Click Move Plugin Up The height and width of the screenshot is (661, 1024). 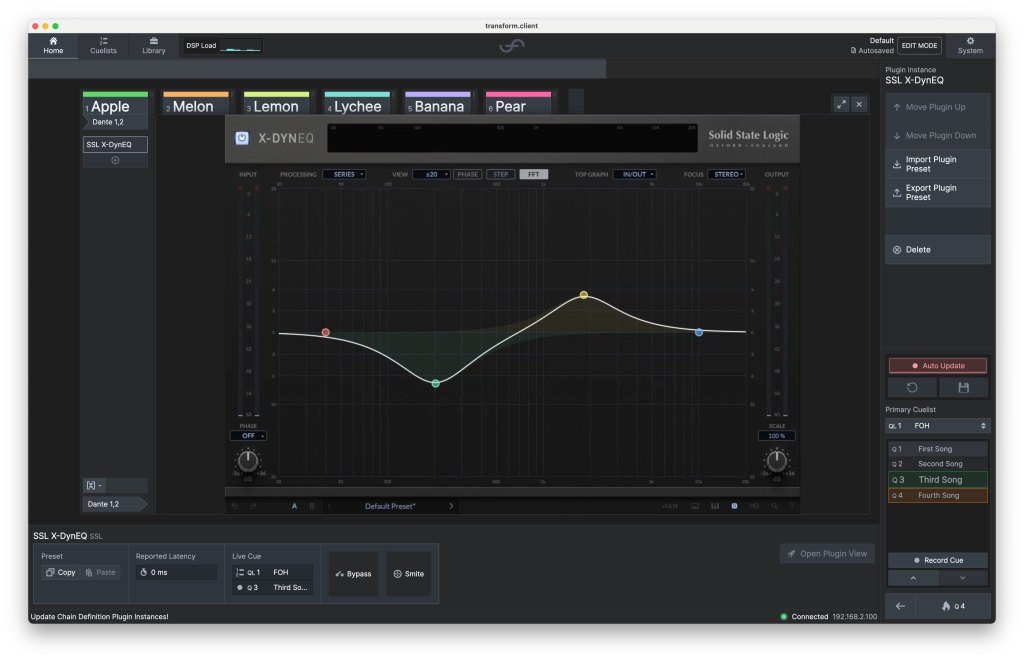pyautogui.click(x=937, y=107)
